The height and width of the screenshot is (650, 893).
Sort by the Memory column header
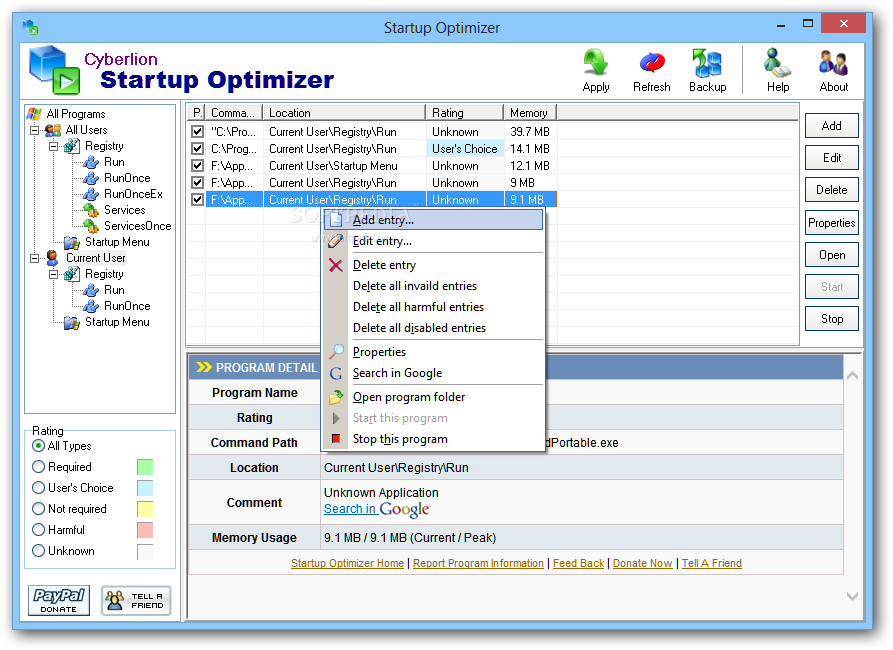coord(530,113)
